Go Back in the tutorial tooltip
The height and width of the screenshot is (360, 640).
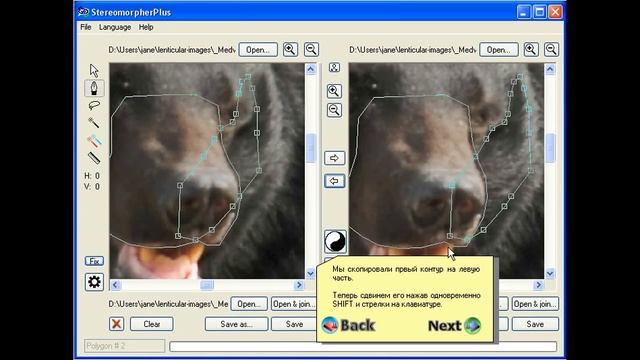pyautogui.click(x=348, y=325)
